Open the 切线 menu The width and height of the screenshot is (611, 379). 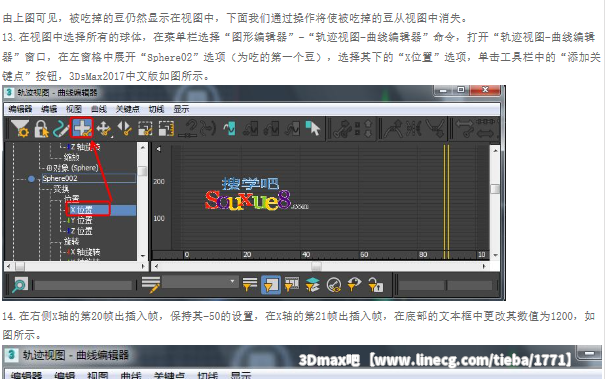tap(156, 109)
